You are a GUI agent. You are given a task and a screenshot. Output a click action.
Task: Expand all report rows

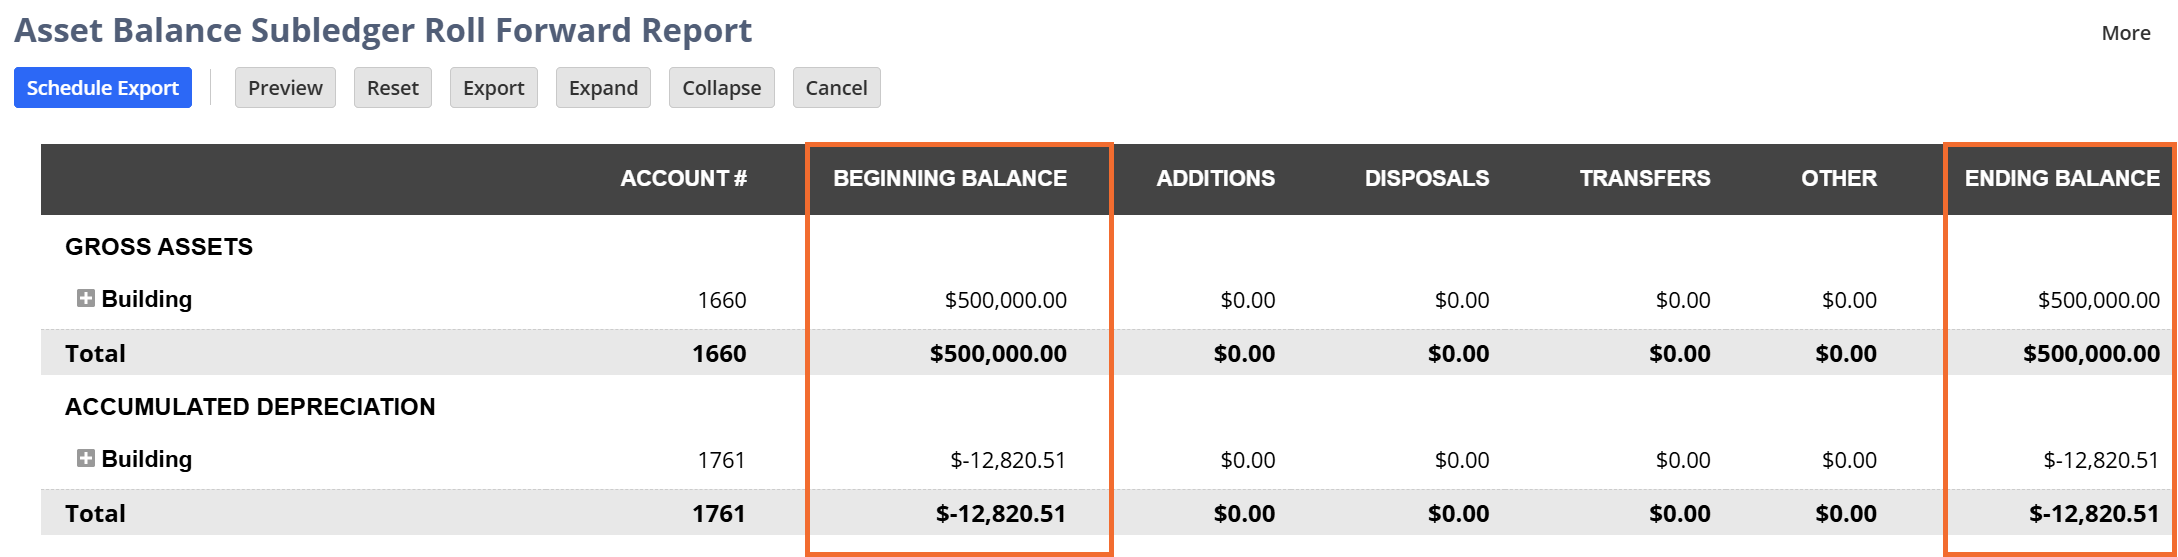click(x=603, y=88)
